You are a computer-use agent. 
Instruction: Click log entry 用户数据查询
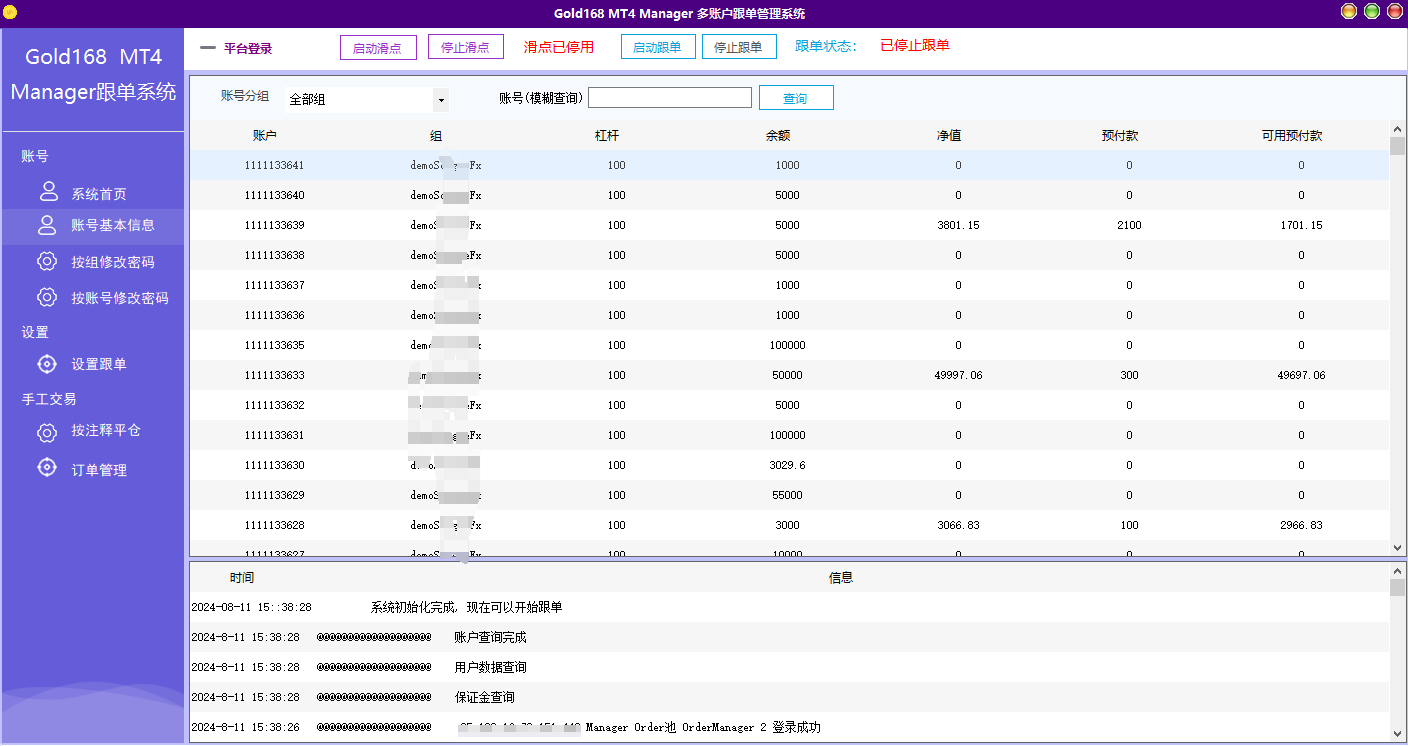(x=490, y=667)
